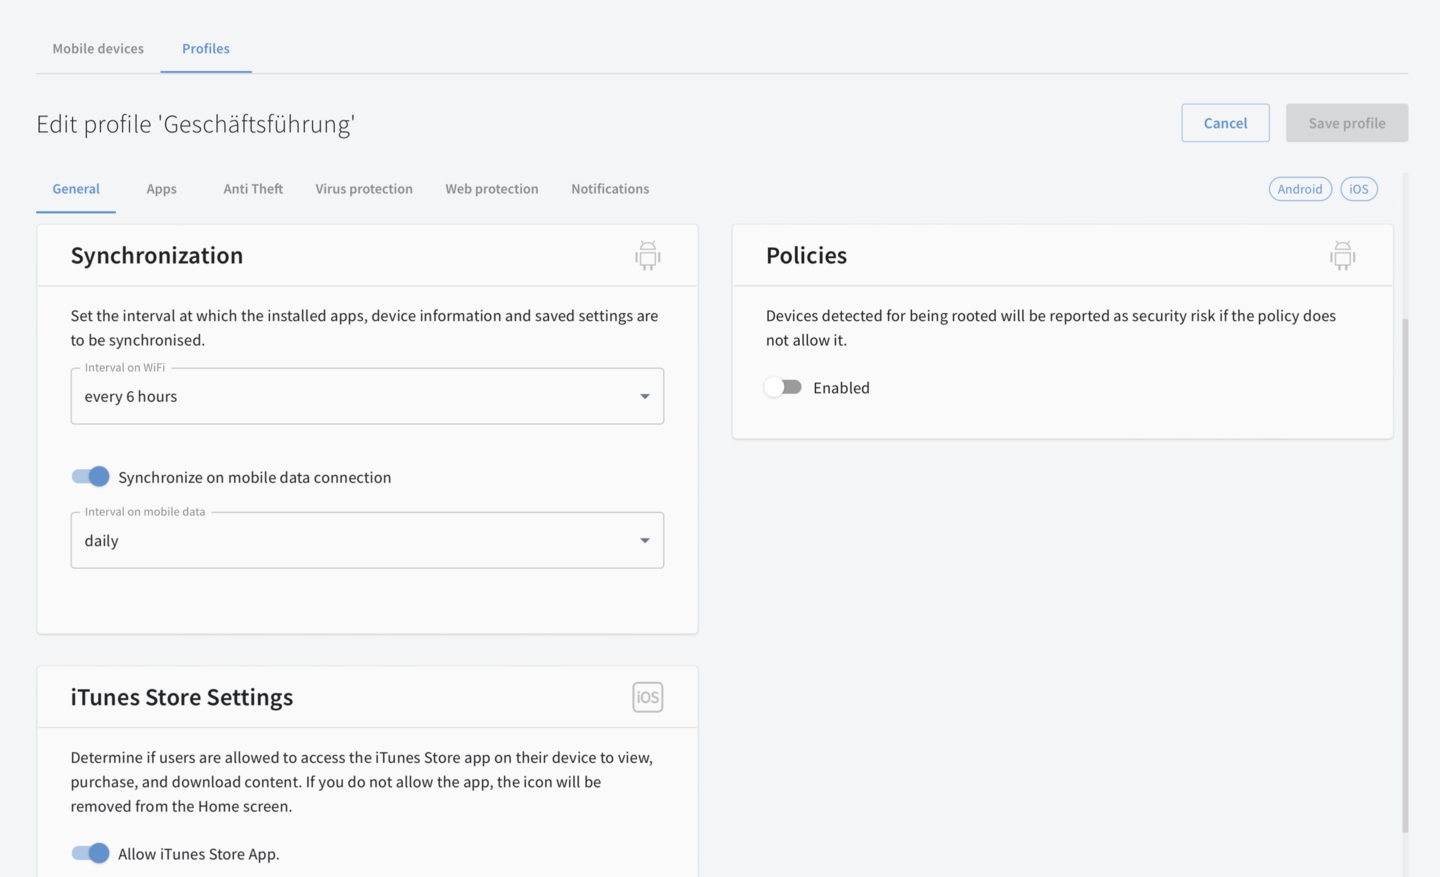Disable Allow iTunes Store App switch
Image resolution: width=1440 pixels, height=877 pixels.
pos(91,853)
